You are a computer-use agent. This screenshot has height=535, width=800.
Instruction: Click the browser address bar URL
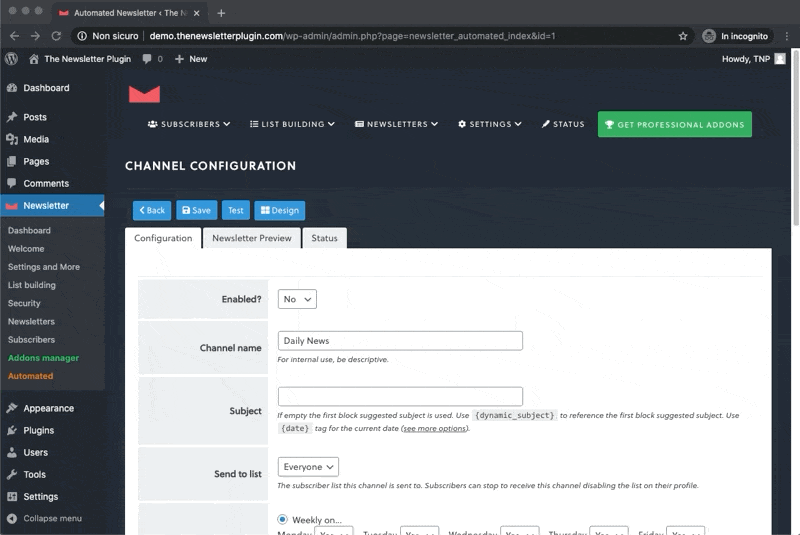352,36
